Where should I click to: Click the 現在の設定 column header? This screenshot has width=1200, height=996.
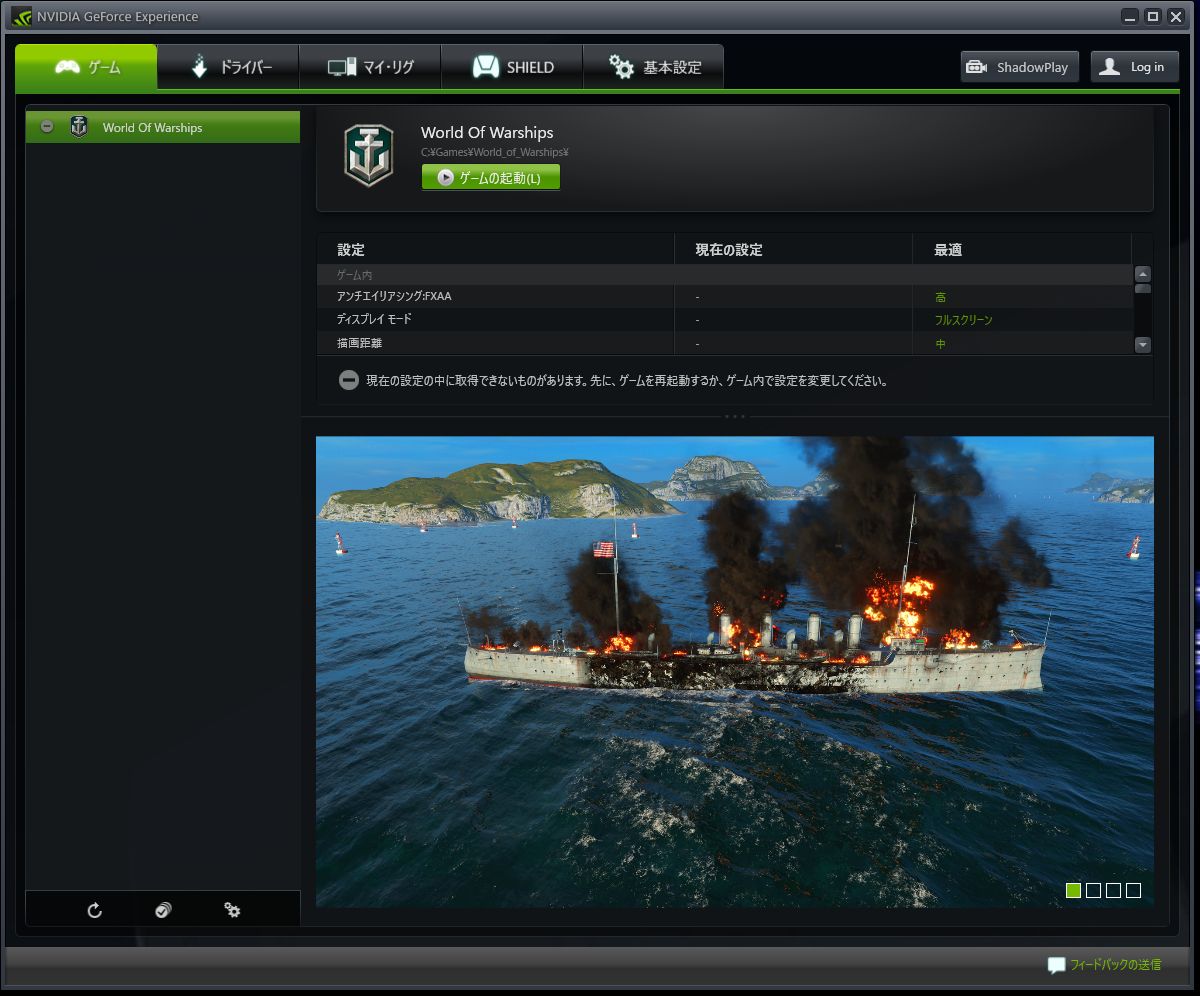click(x=794, y=249)
